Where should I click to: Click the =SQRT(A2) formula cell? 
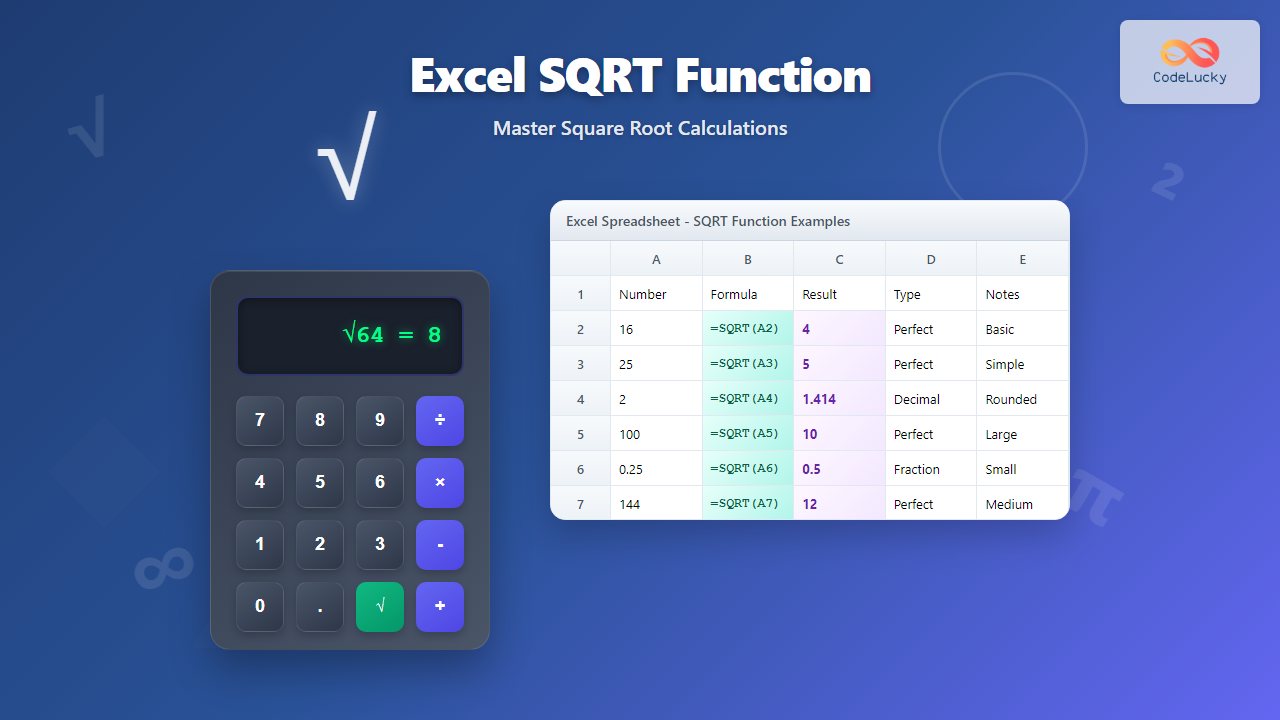click(747, 329)
